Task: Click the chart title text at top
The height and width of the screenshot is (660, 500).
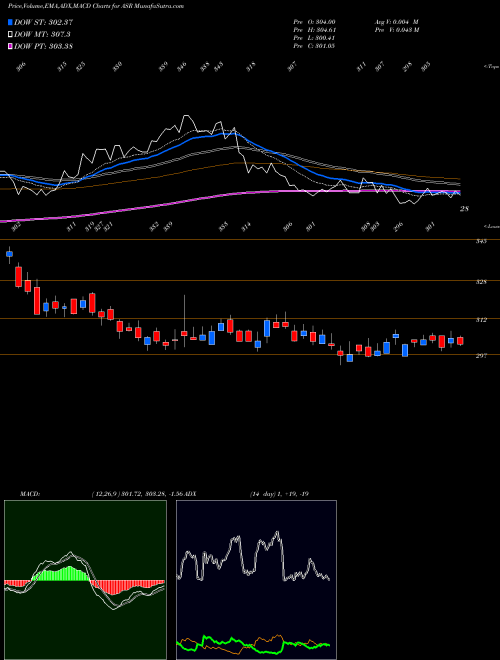Action: [x=96, y=6]
